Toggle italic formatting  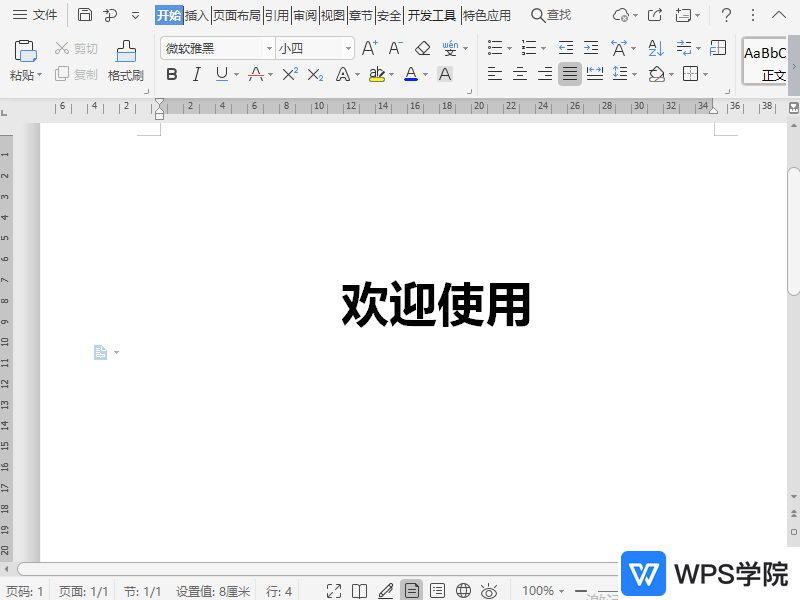point(196,74)
